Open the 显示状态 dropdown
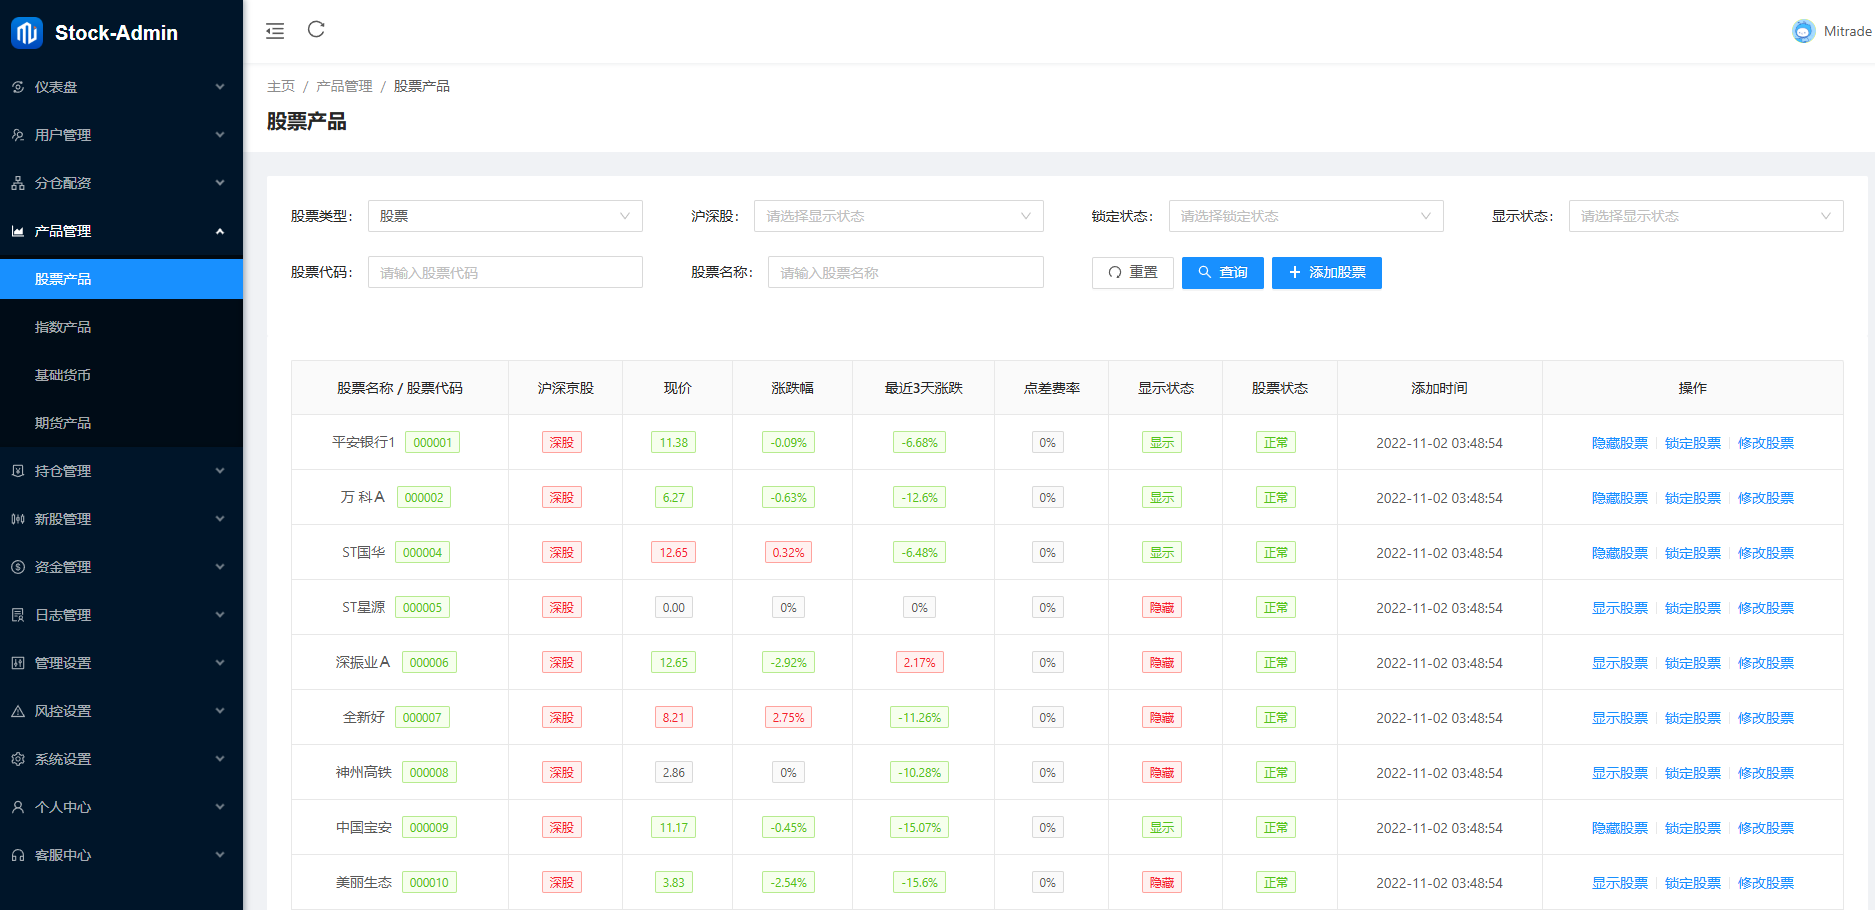Screen dimensions: 1875x910 coord(1706,215)
